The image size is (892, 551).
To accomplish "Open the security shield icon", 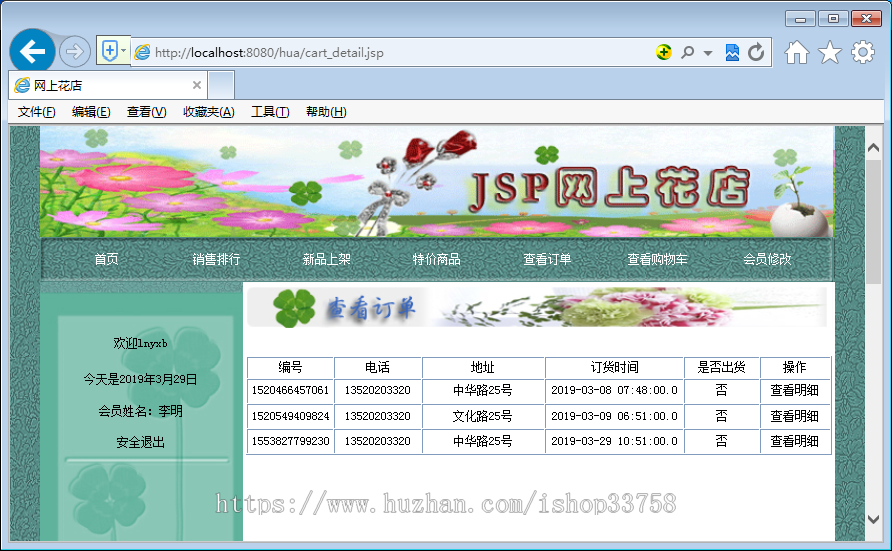I will 109,51.
